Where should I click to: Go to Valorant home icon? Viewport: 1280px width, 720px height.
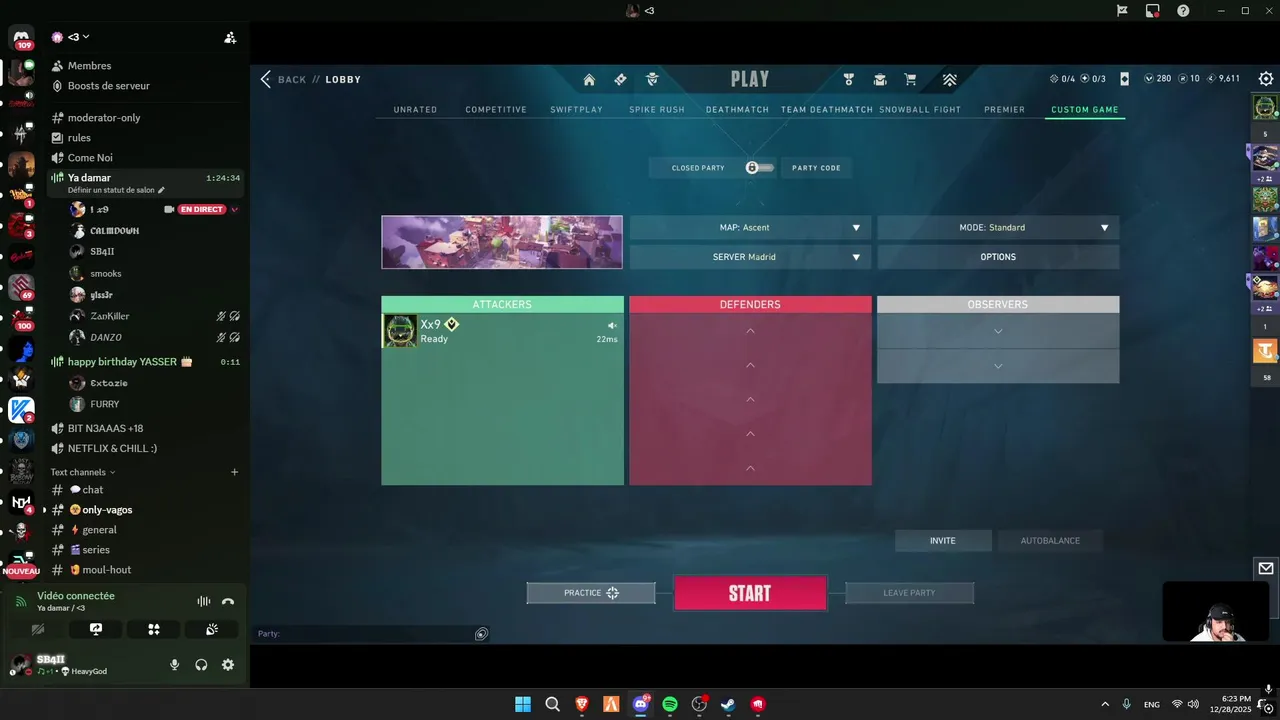click(589, 80)
